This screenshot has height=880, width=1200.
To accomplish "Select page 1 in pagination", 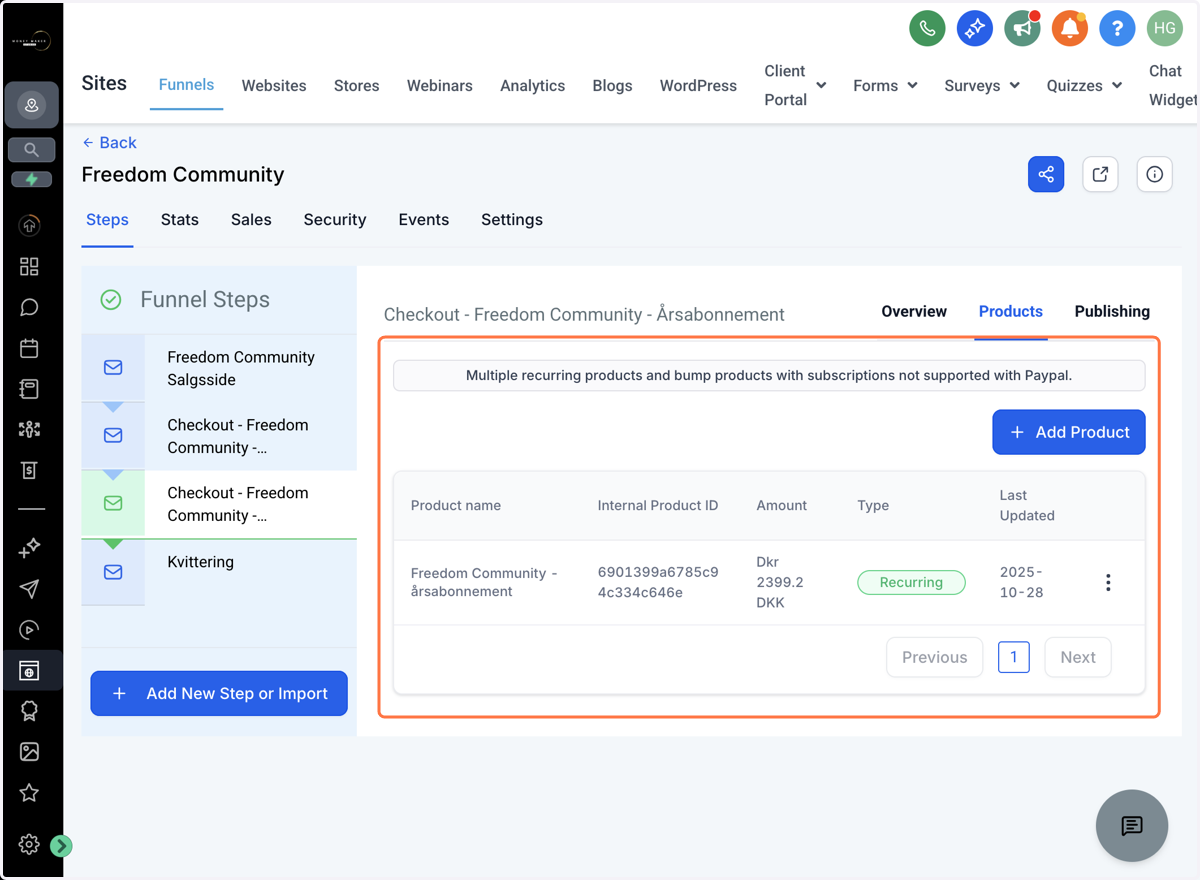I will [1014, 657].
